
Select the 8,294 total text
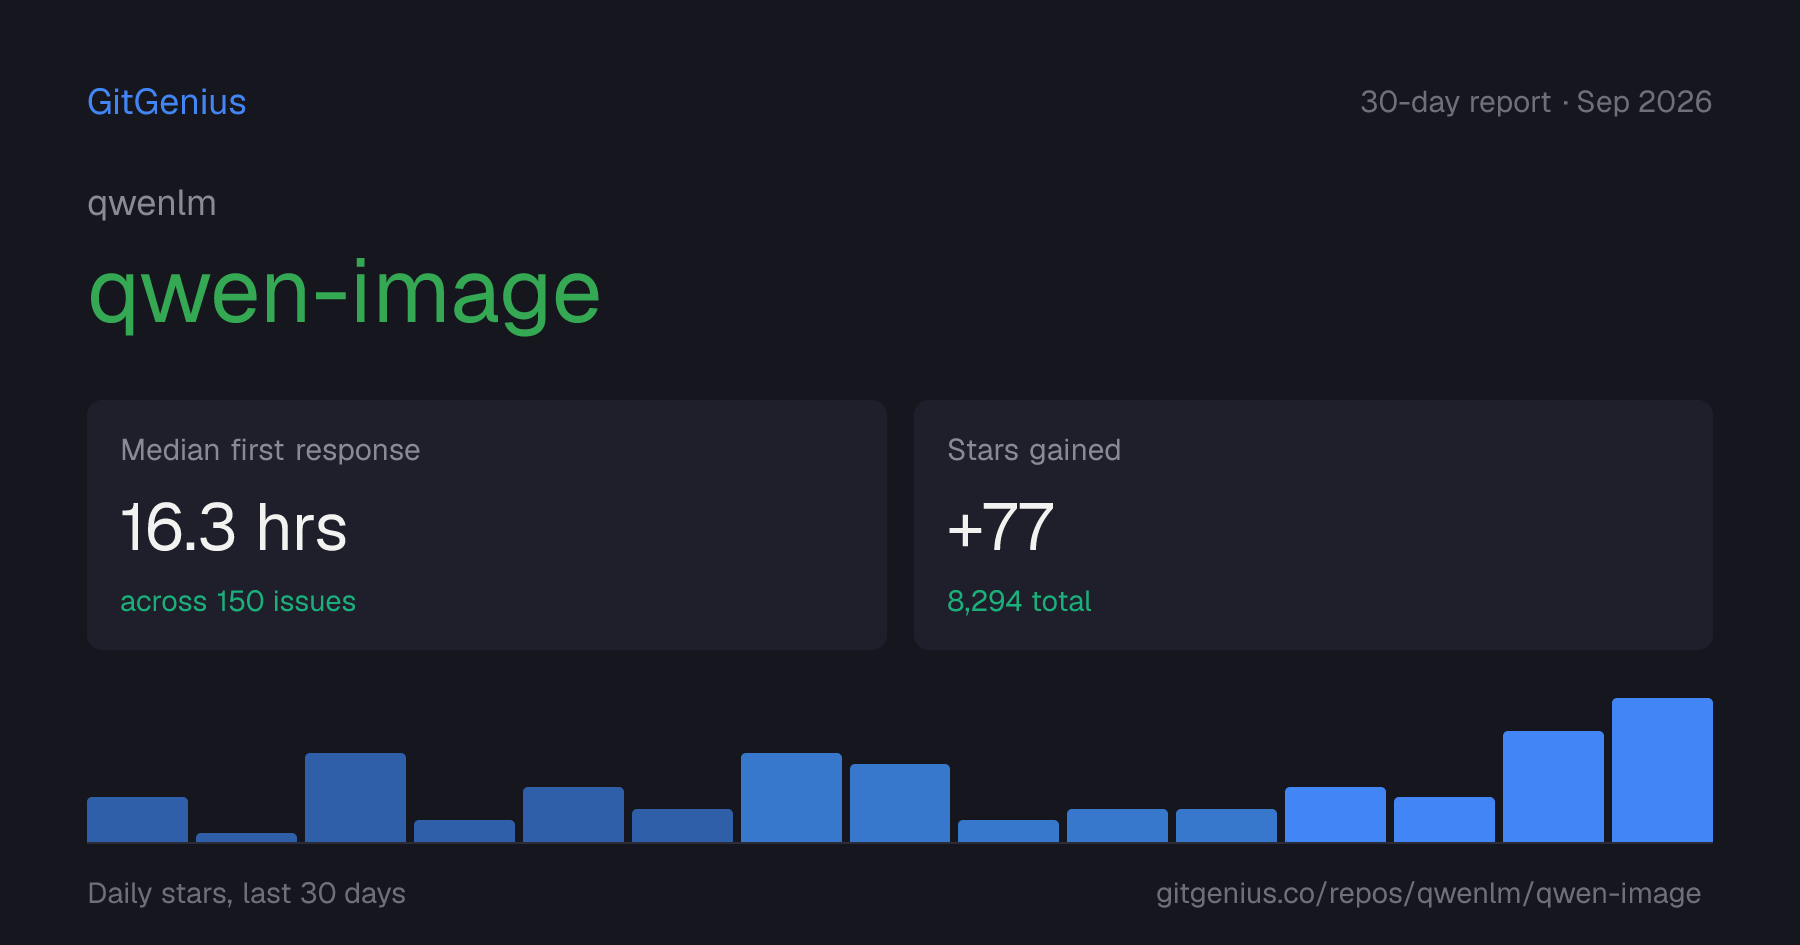click(1019, 601)
